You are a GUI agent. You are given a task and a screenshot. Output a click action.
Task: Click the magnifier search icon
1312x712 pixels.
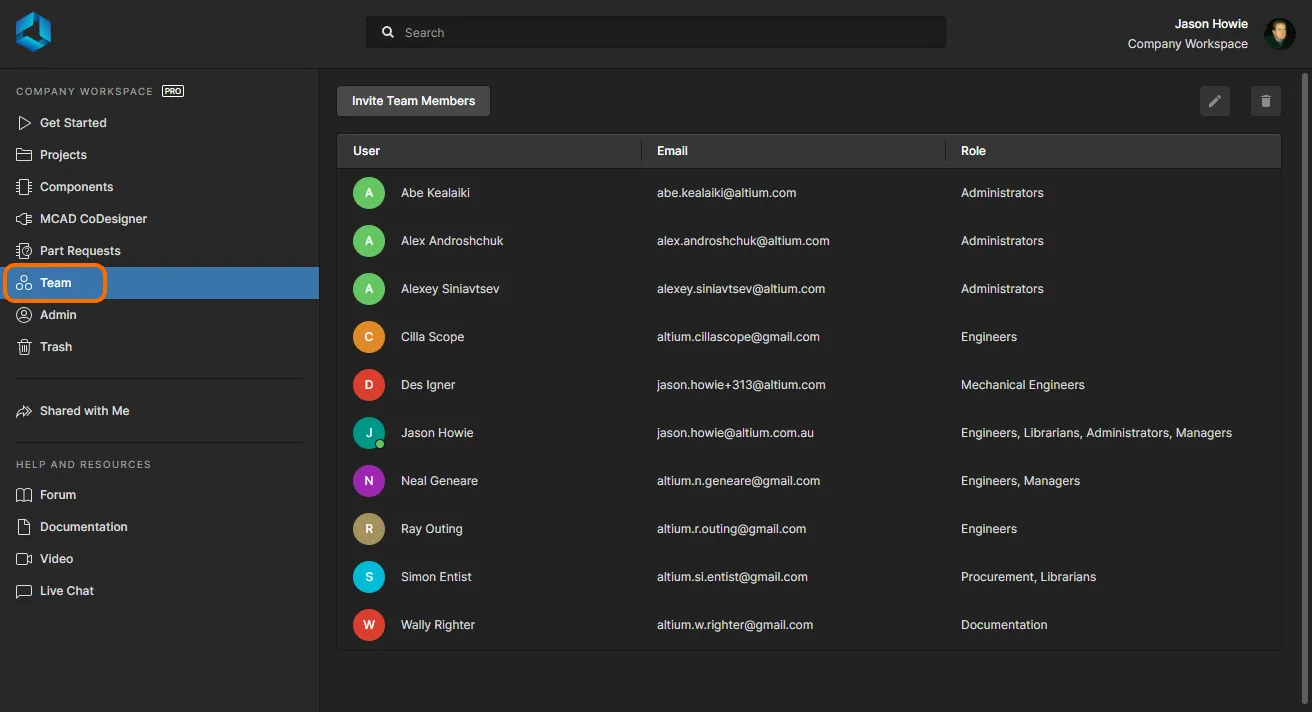point(388,33)
